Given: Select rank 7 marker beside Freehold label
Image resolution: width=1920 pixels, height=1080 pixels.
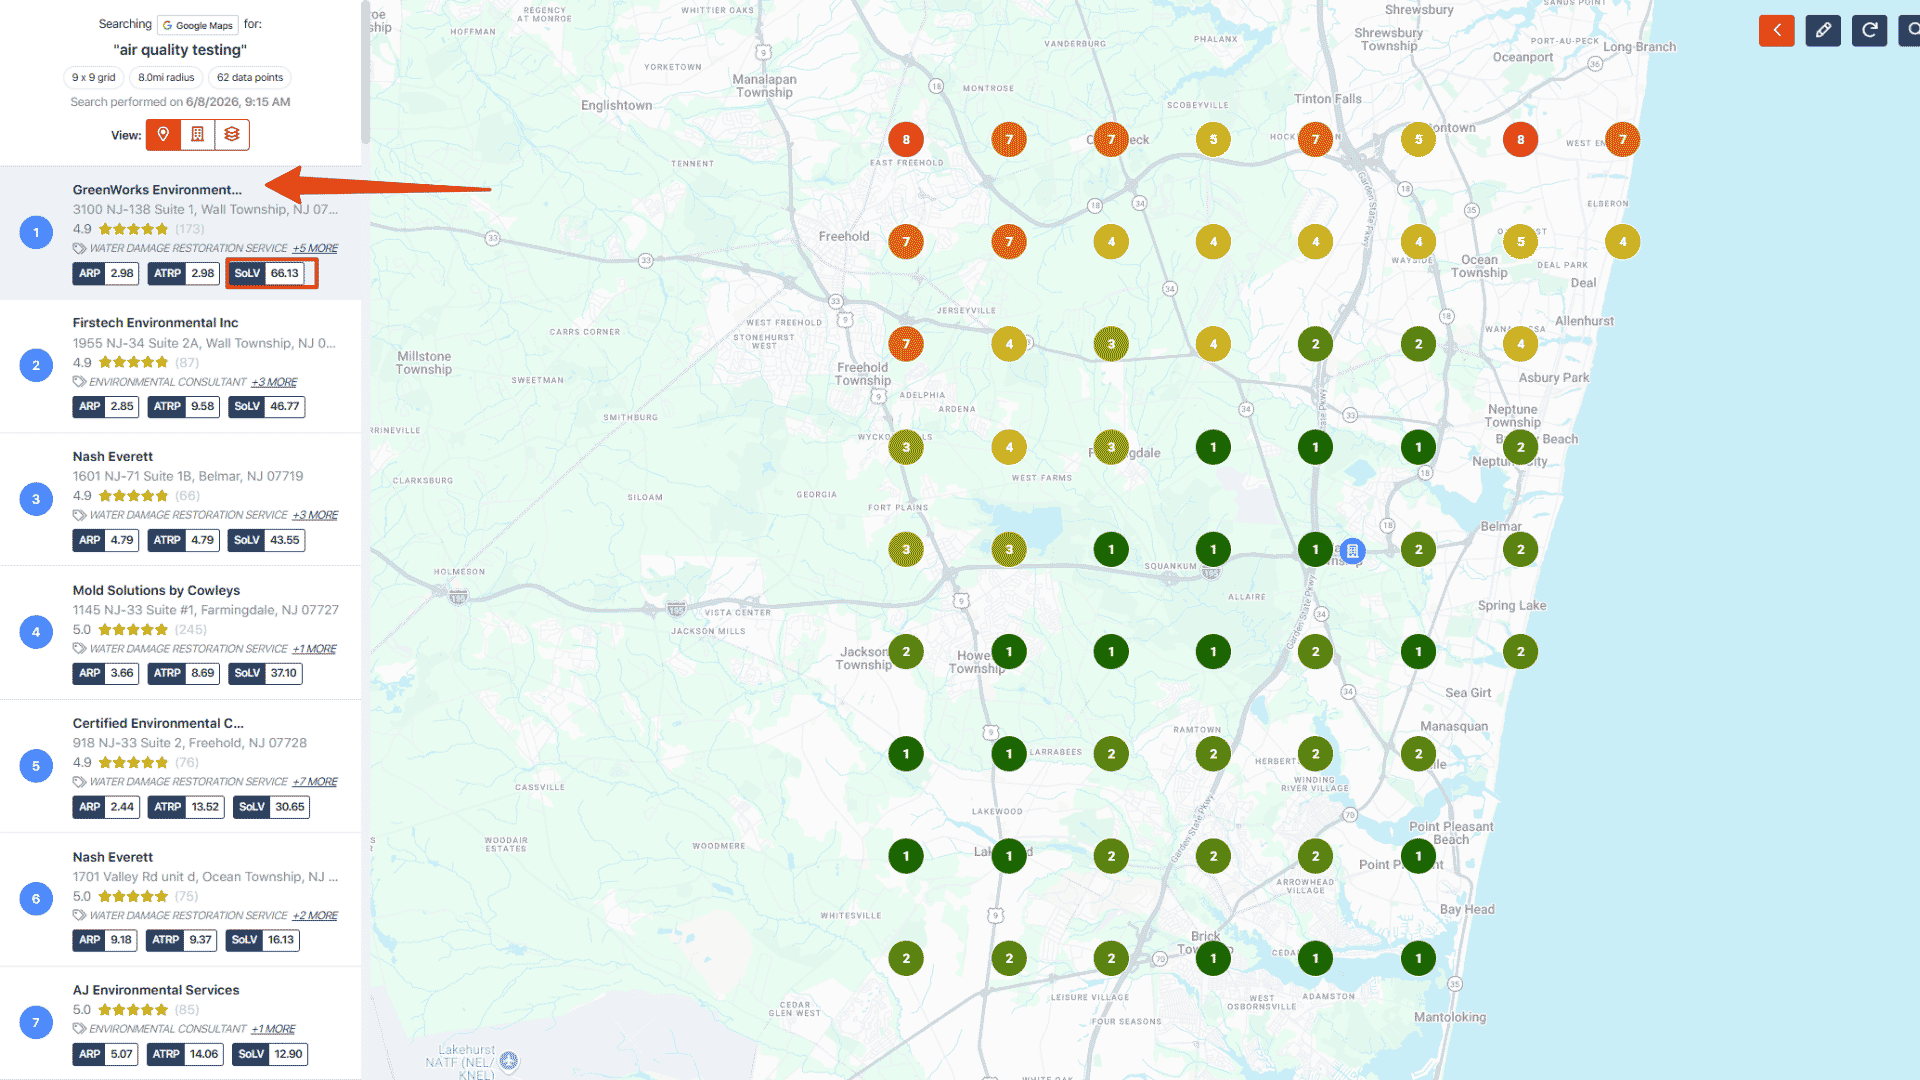Looking at the screenshot, I should pos(906,242).
